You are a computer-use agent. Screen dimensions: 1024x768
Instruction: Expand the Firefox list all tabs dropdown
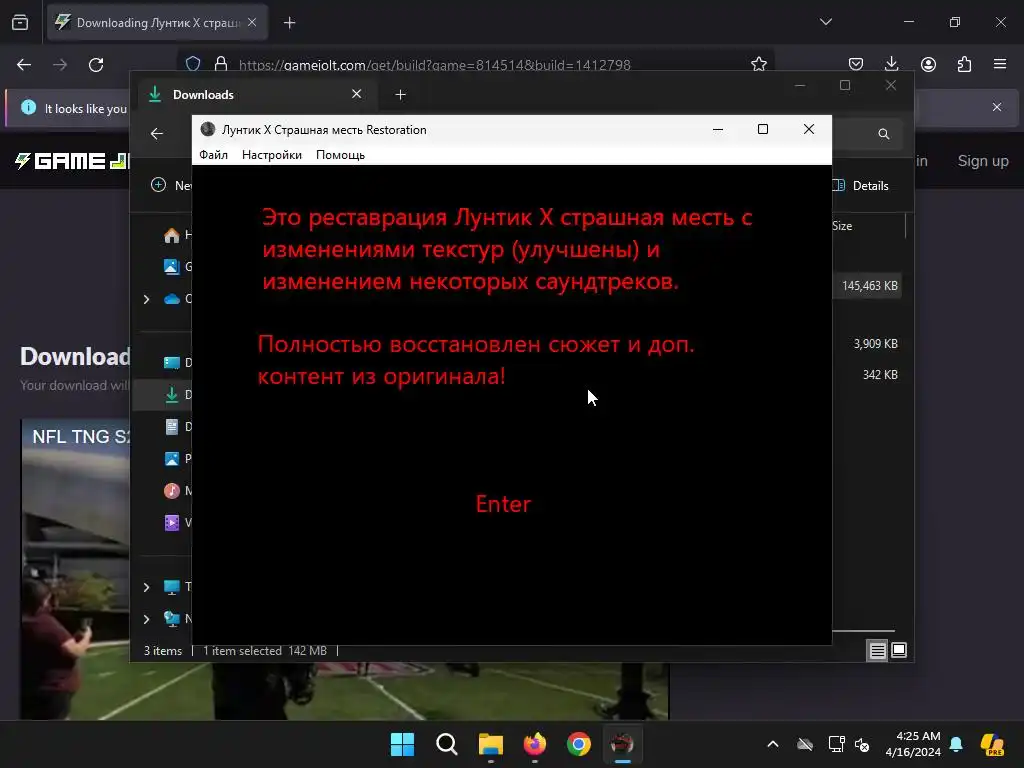[x=825, y=22]
